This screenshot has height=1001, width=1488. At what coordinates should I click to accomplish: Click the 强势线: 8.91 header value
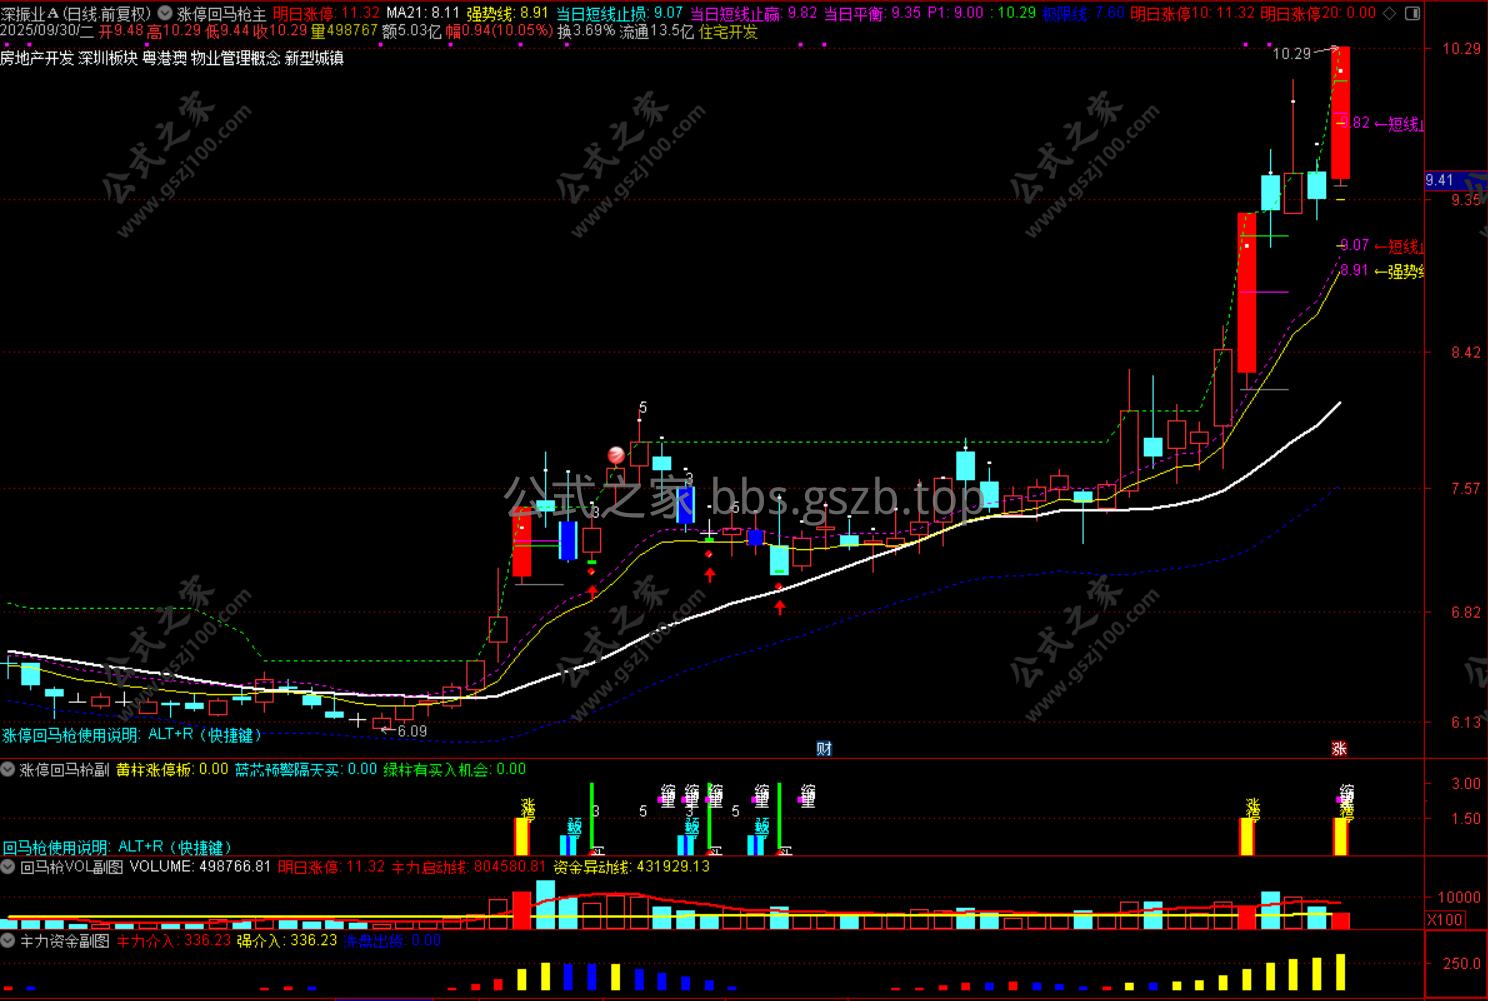click(507, 13)
